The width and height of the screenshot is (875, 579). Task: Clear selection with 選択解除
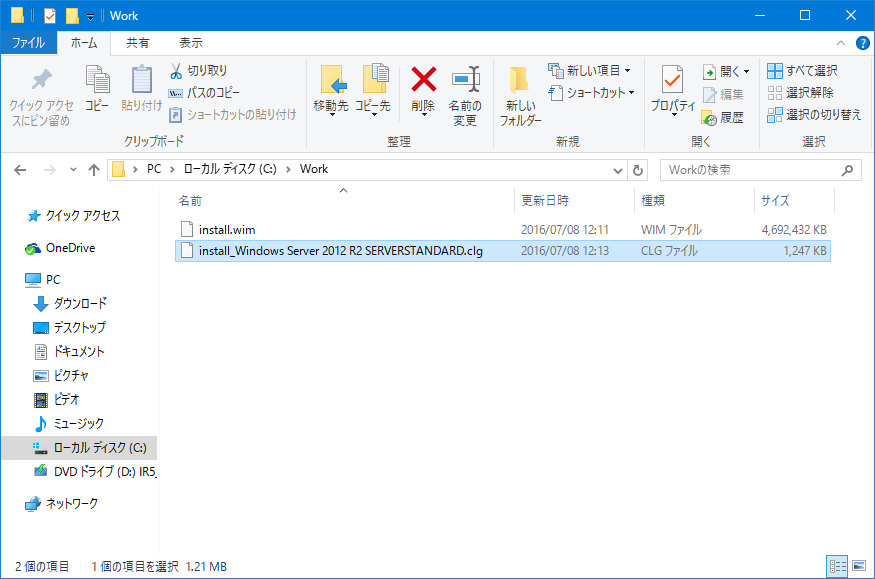pyautogui.click(x=800, y=93)
